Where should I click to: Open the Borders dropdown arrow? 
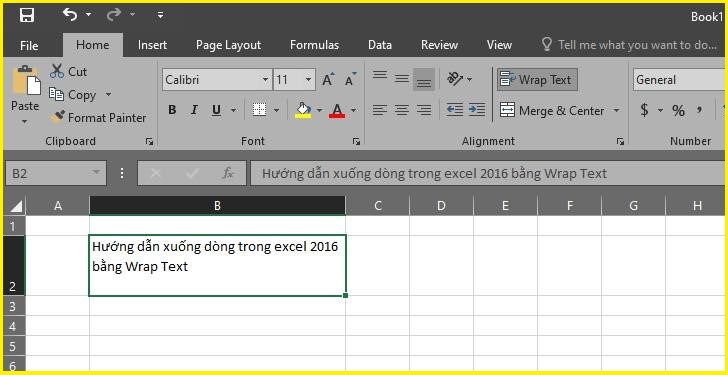click(276, 110)
